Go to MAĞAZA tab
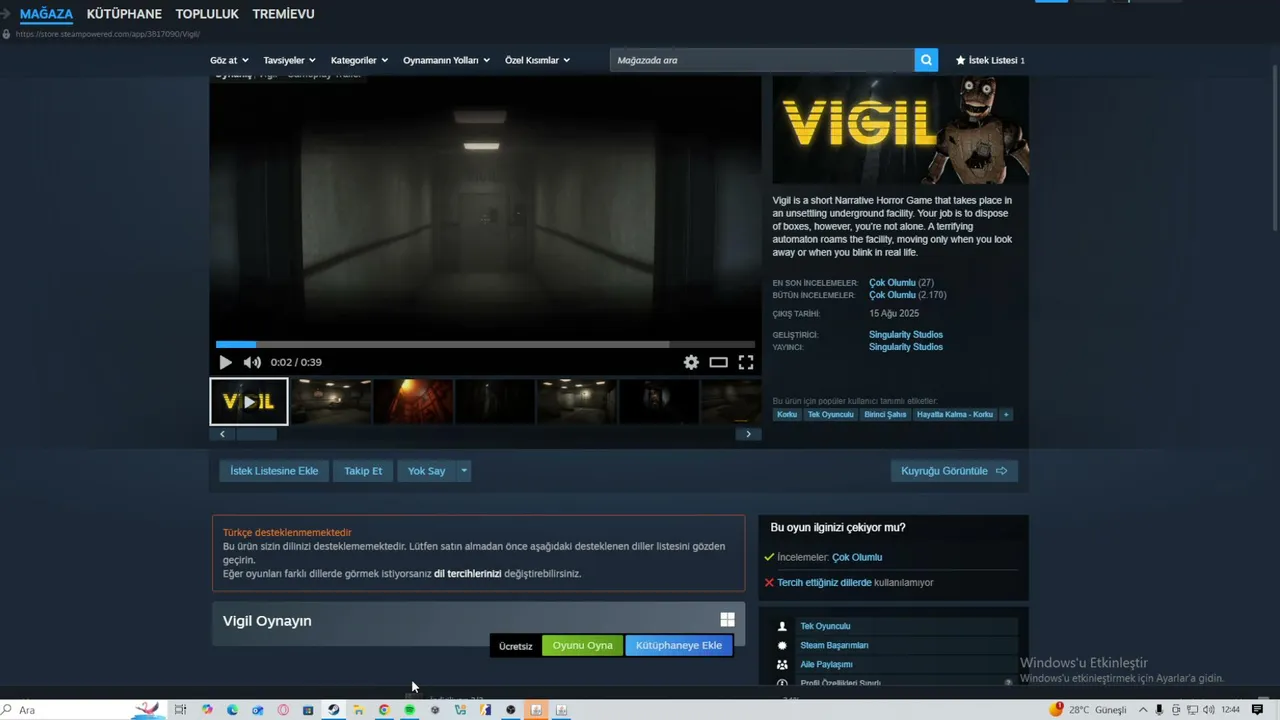The height and width of the screenshot is (720, 1280). point(46,14)
